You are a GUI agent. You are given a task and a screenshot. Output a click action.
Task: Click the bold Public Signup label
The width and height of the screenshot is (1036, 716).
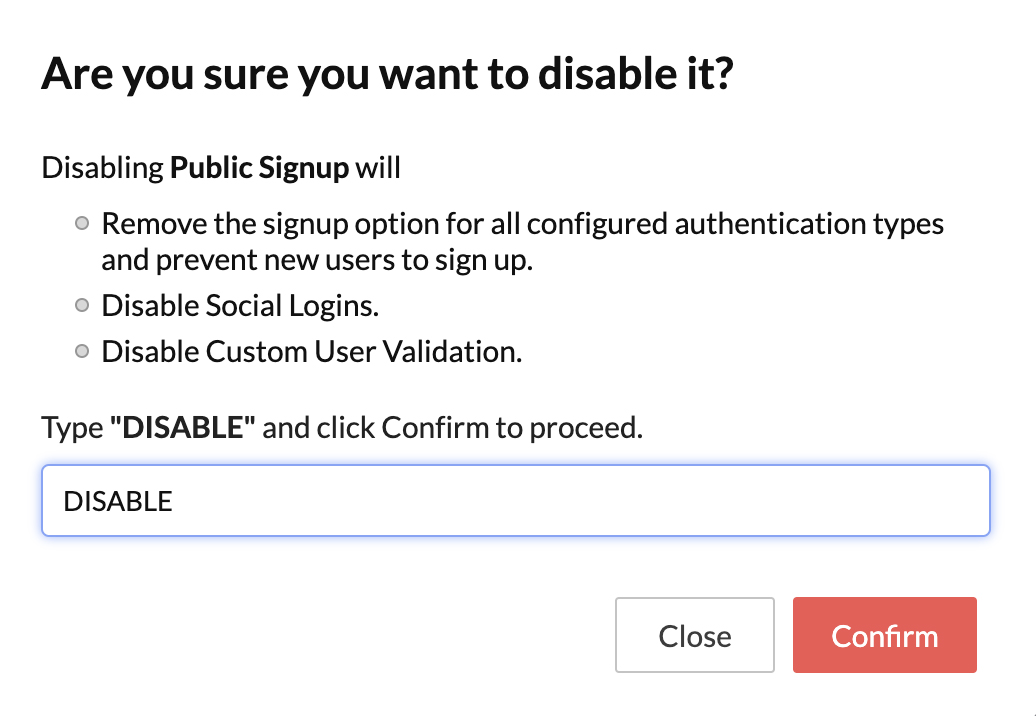pyautogui.click(x=258, y=167)
